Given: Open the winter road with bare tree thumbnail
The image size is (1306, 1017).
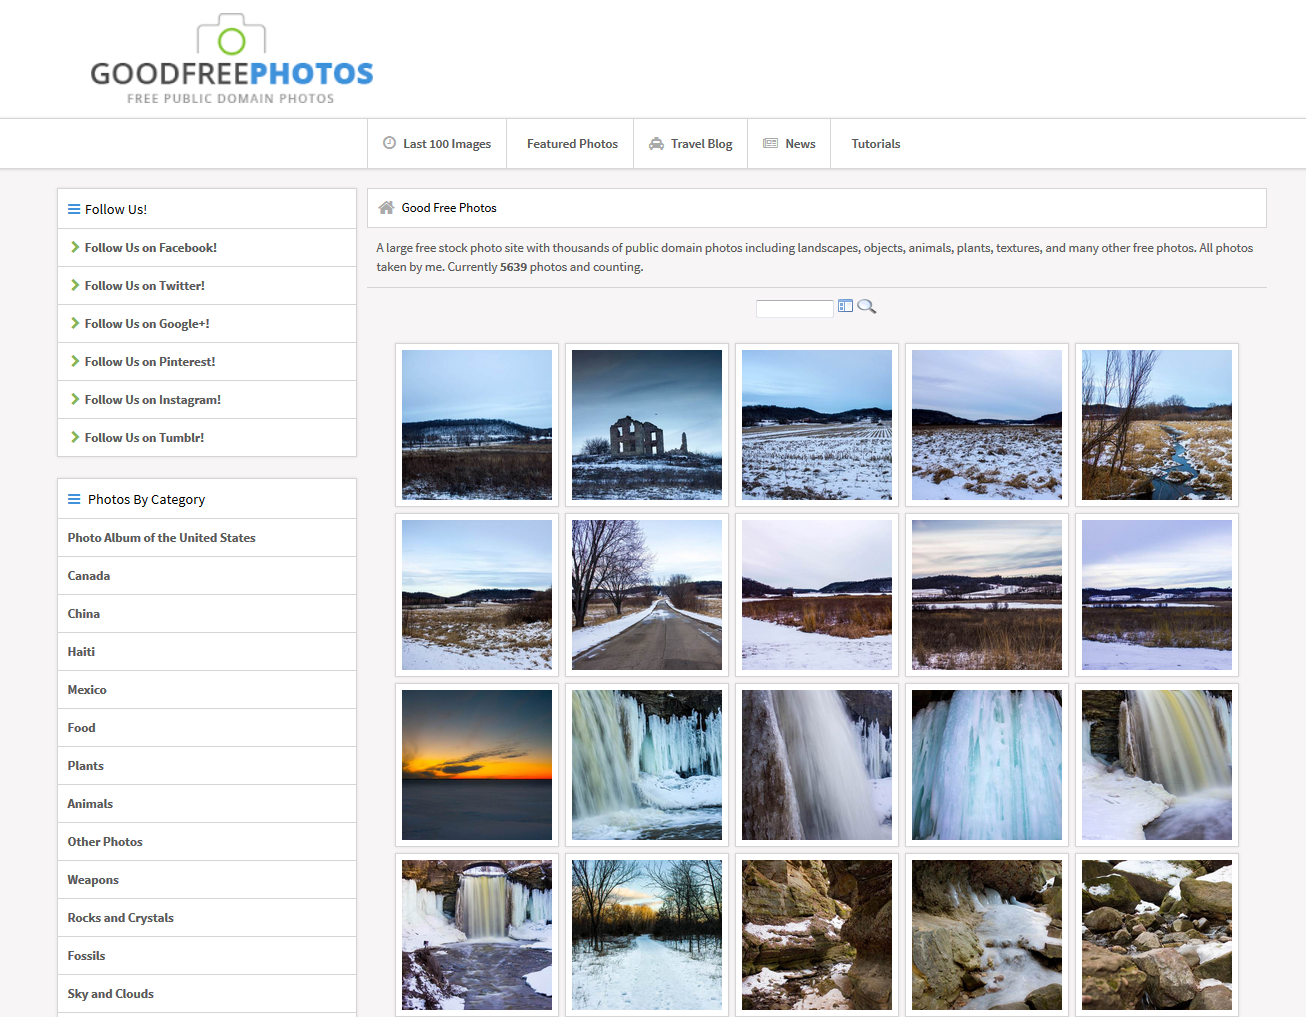Looking at the screenshot, I should coord(647,595).
